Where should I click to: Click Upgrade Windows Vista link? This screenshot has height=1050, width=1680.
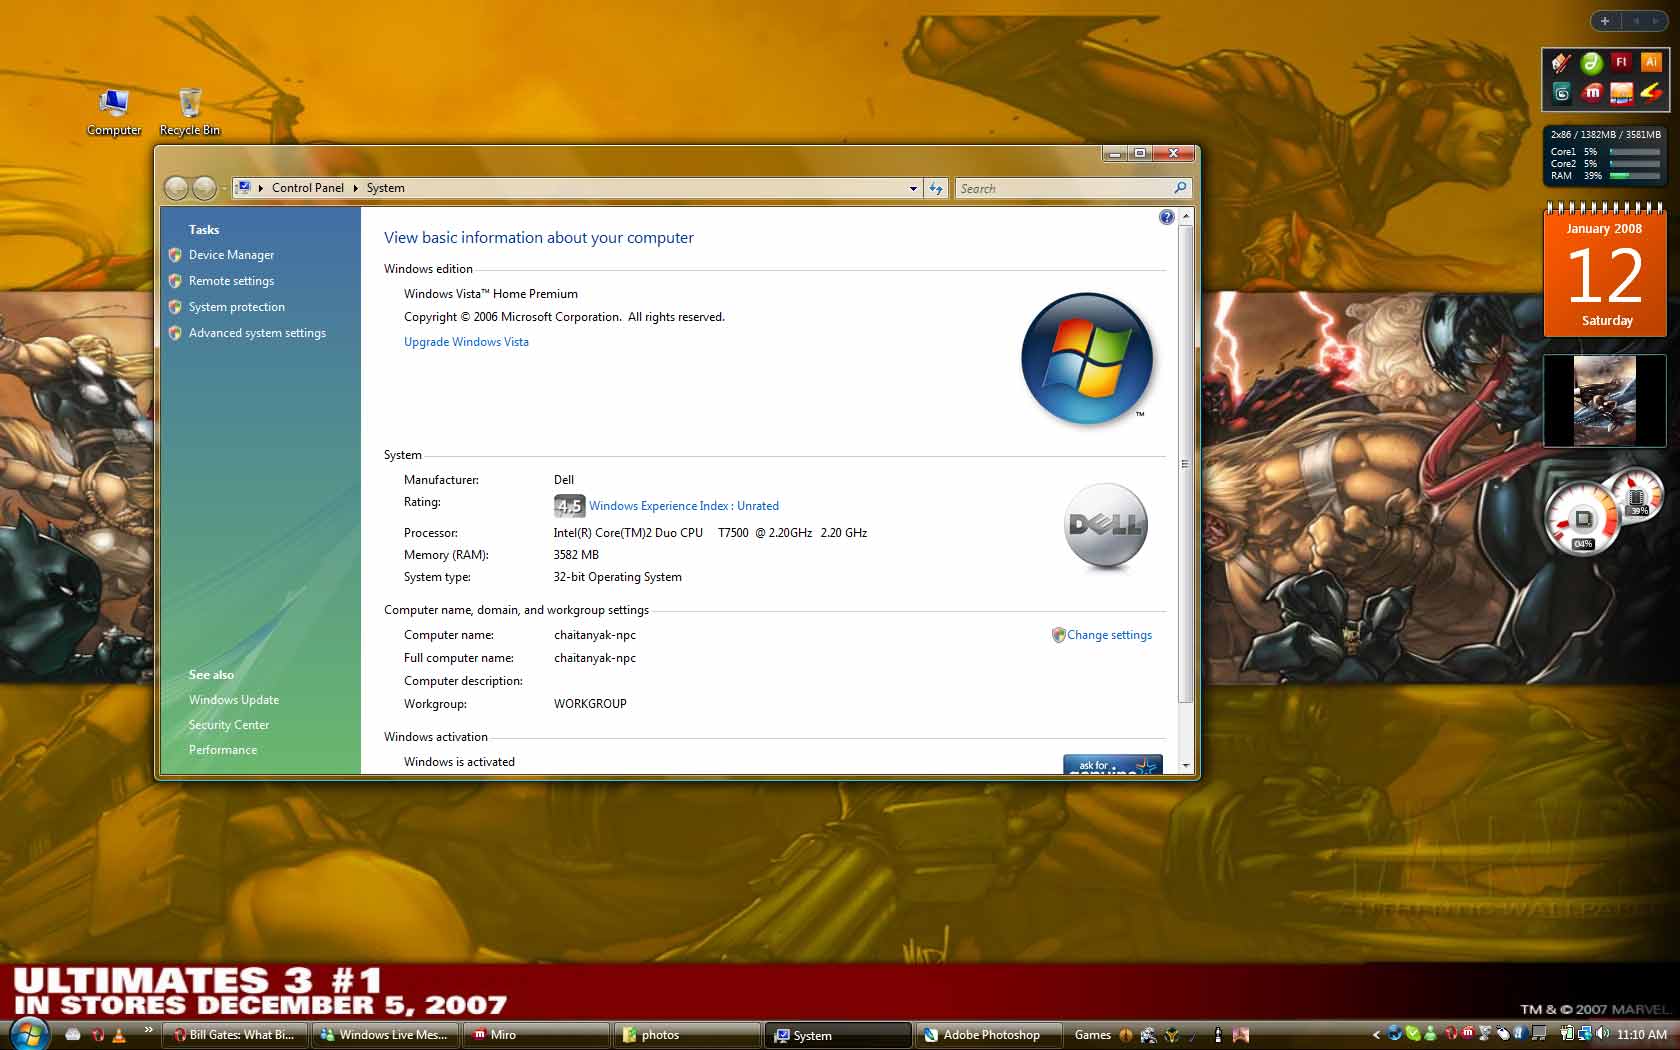[466, 342]
